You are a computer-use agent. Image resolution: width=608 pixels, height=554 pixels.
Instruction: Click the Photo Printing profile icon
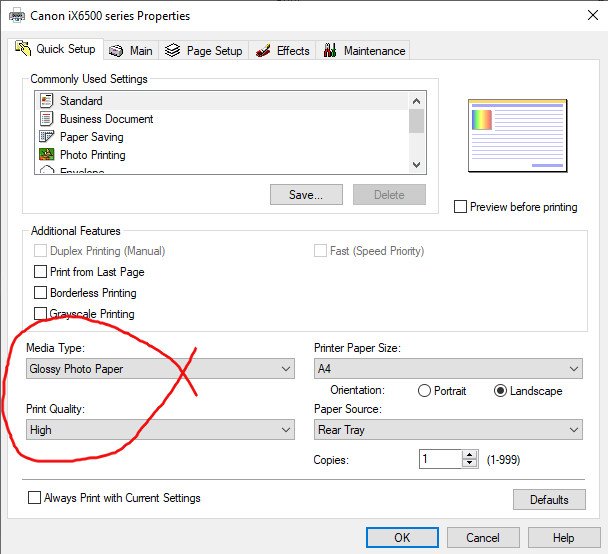[x=47, y=154]
